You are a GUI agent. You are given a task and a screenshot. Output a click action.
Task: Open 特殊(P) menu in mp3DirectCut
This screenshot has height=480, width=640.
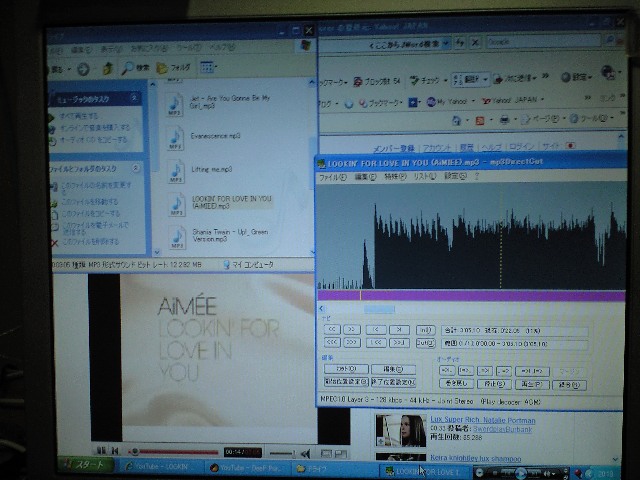coord(395,177)
